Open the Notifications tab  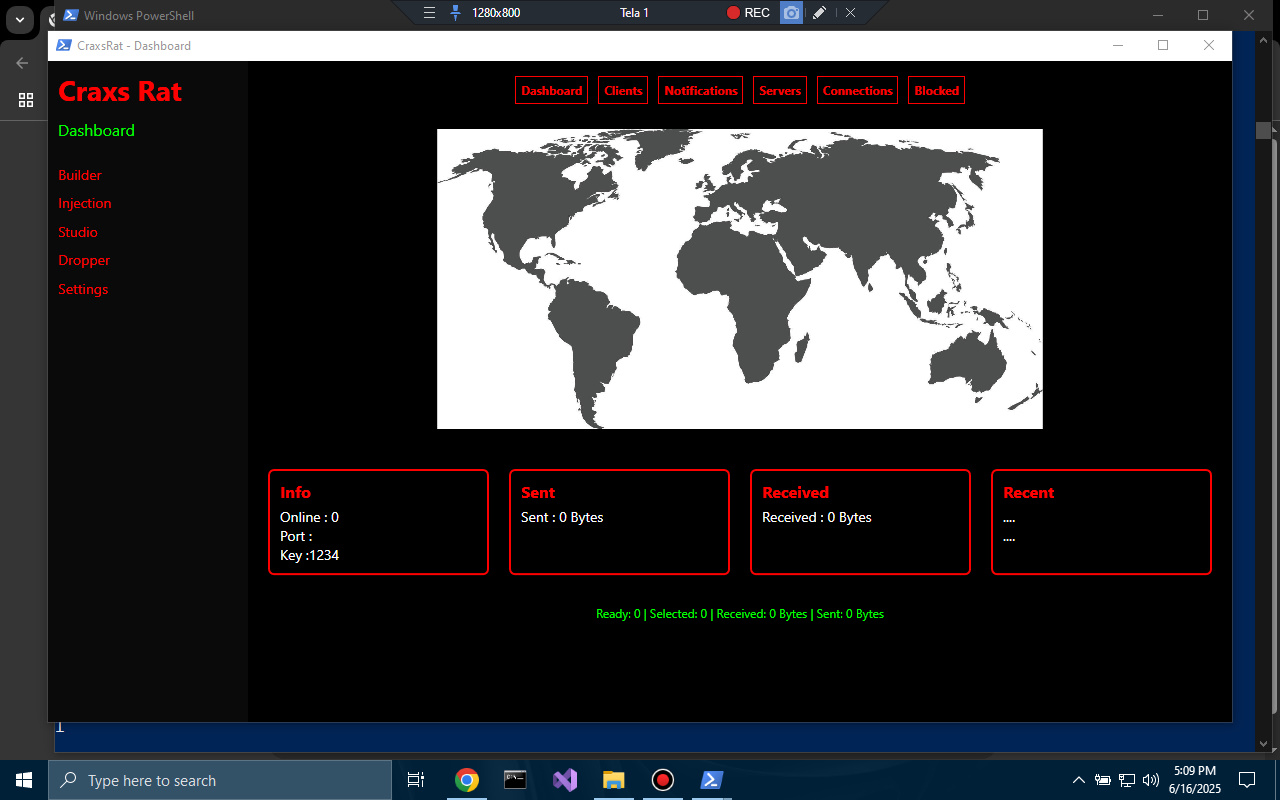point(701,90)
